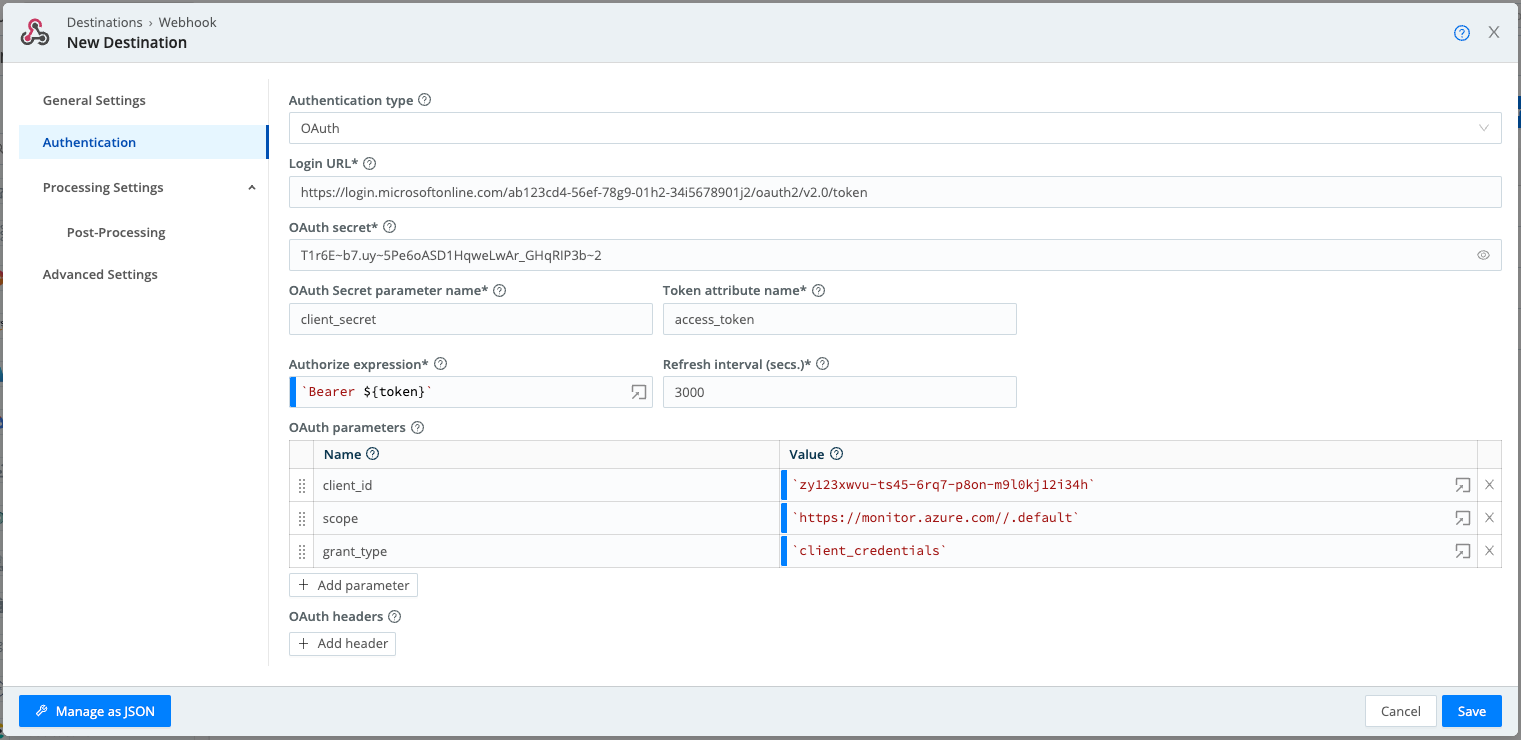
Task: Save the new destination
Action: click(x=1471, y=711)
